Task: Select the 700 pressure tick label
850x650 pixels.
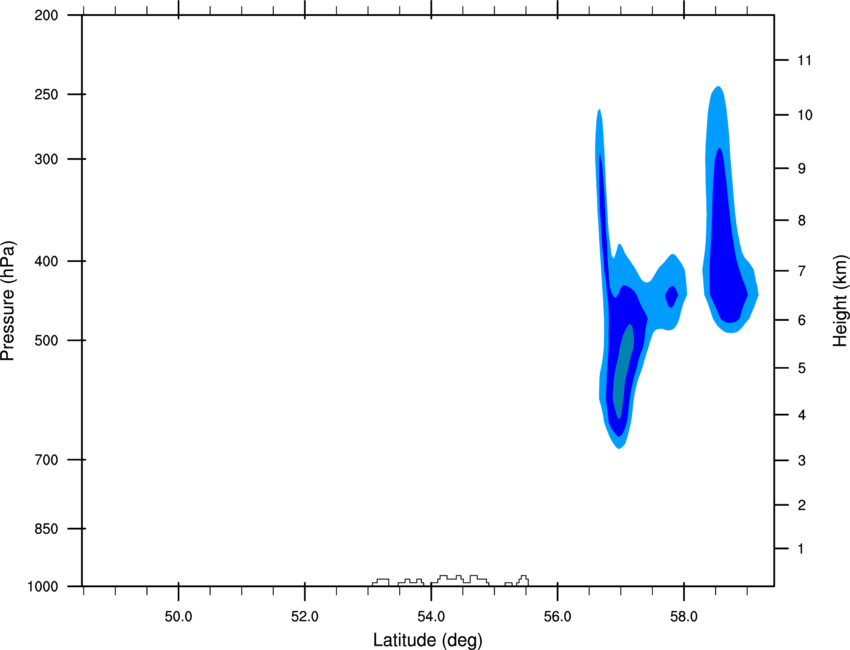Action: tap(46, 460)
